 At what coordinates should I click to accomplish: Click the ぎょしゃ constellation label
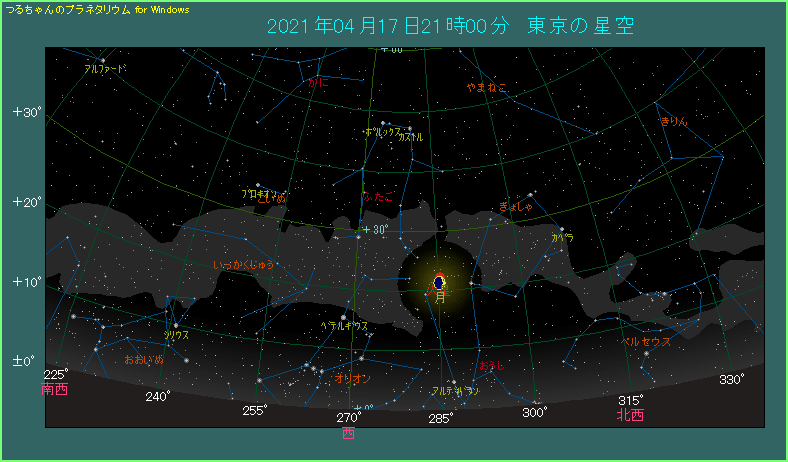[x=516, y=207]
